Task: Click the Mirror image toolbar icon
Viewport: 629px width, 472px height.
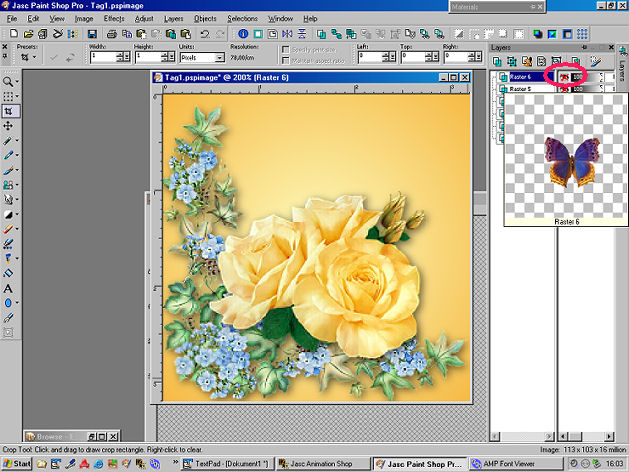Action: (287, 34)
